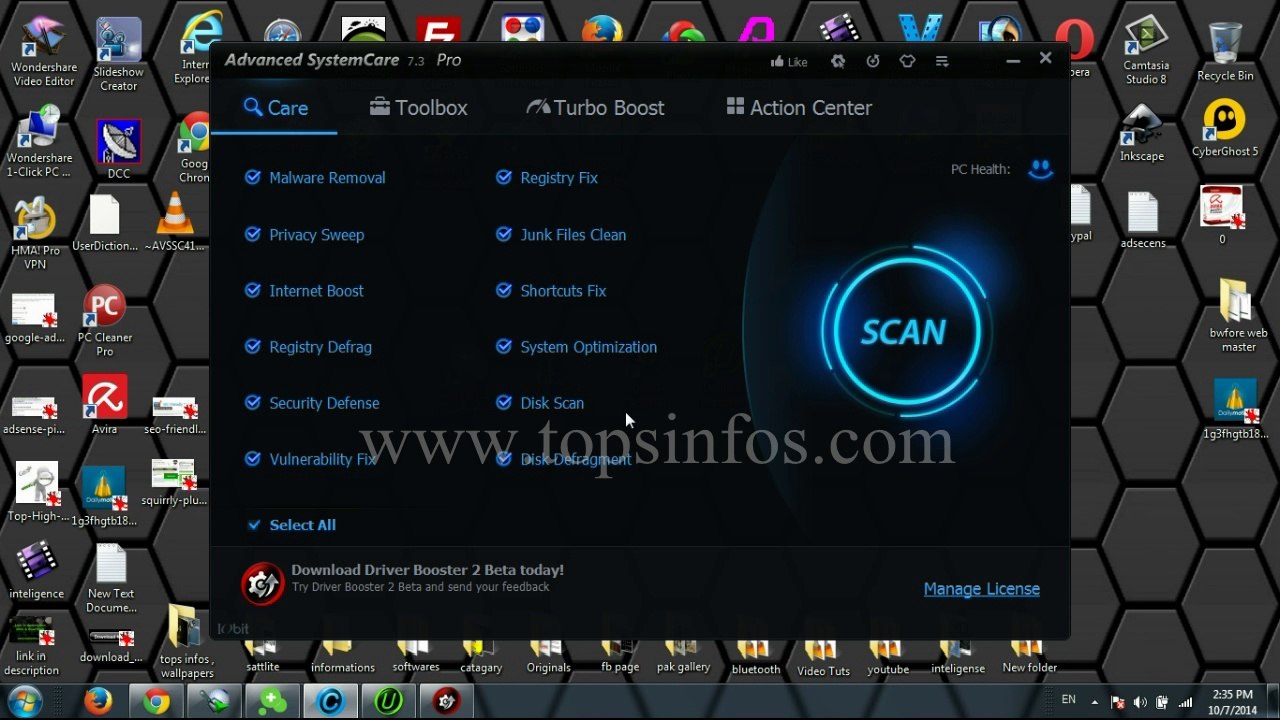Go to the Action Center tab
This screenshot has height=720, width=1280.
799,108
